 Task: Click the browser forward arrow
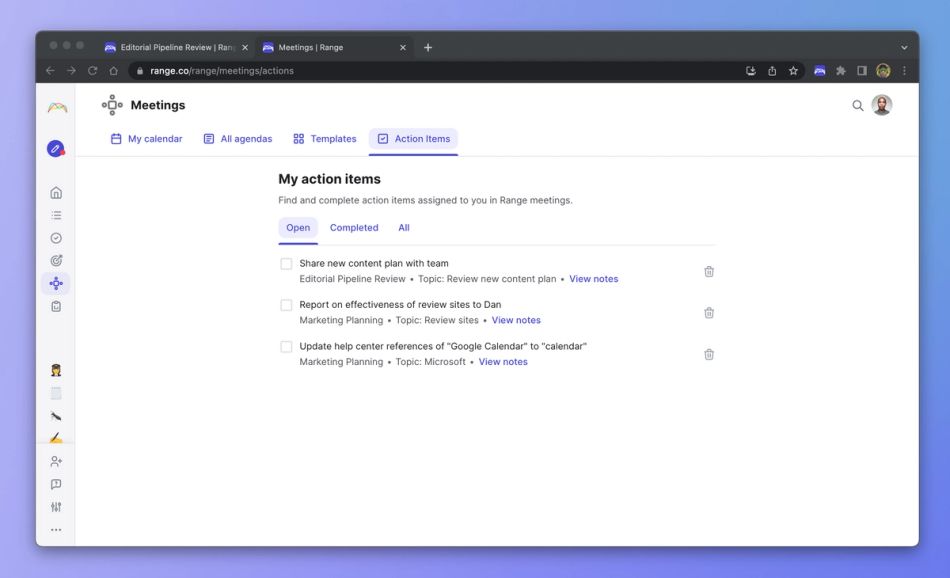click(x=71, y=71)
